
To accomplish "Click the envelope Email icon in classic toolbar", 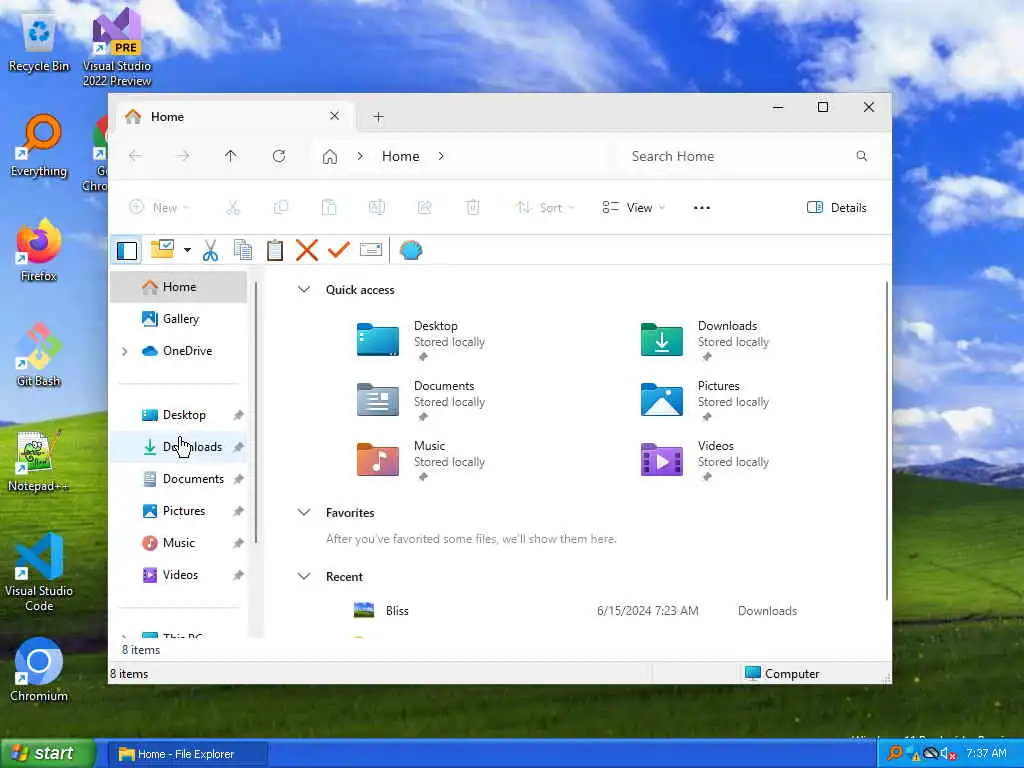I will 371,249.
